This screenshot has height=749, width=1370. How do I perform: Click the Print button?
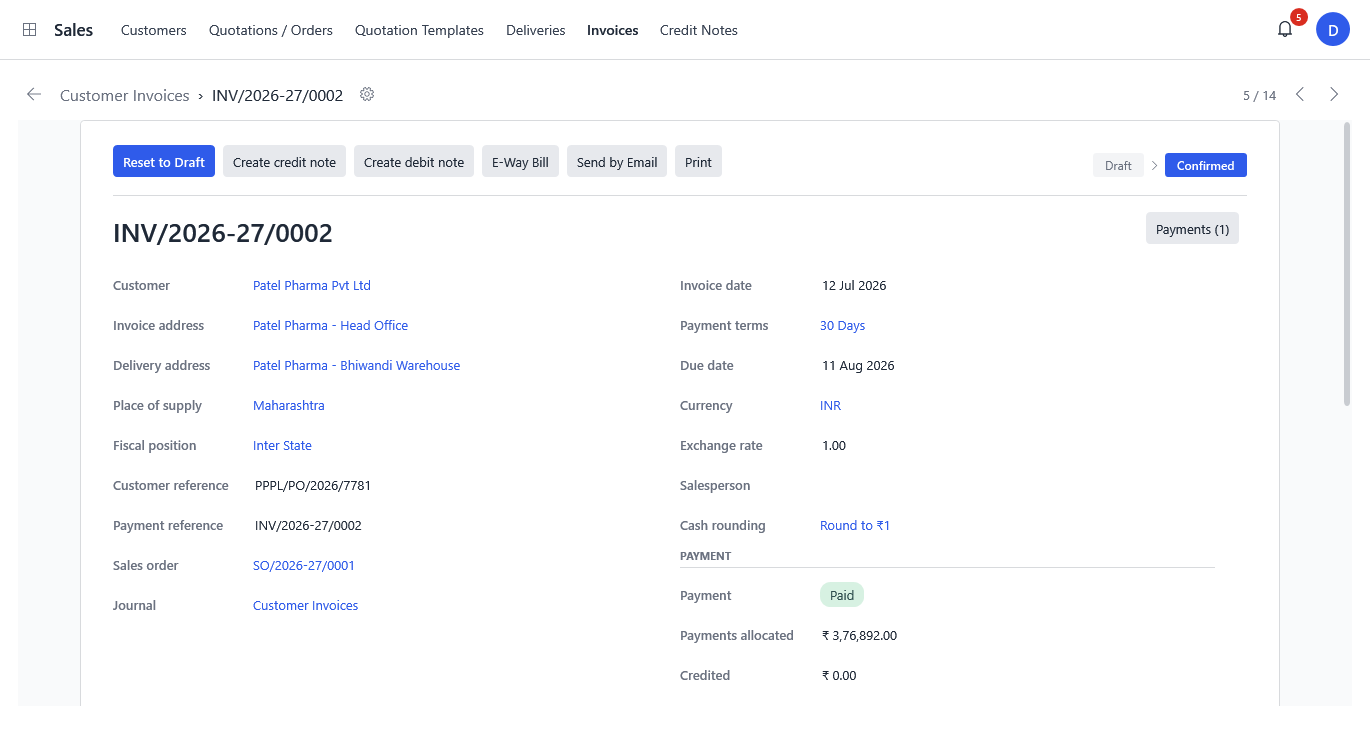[698, 162]
